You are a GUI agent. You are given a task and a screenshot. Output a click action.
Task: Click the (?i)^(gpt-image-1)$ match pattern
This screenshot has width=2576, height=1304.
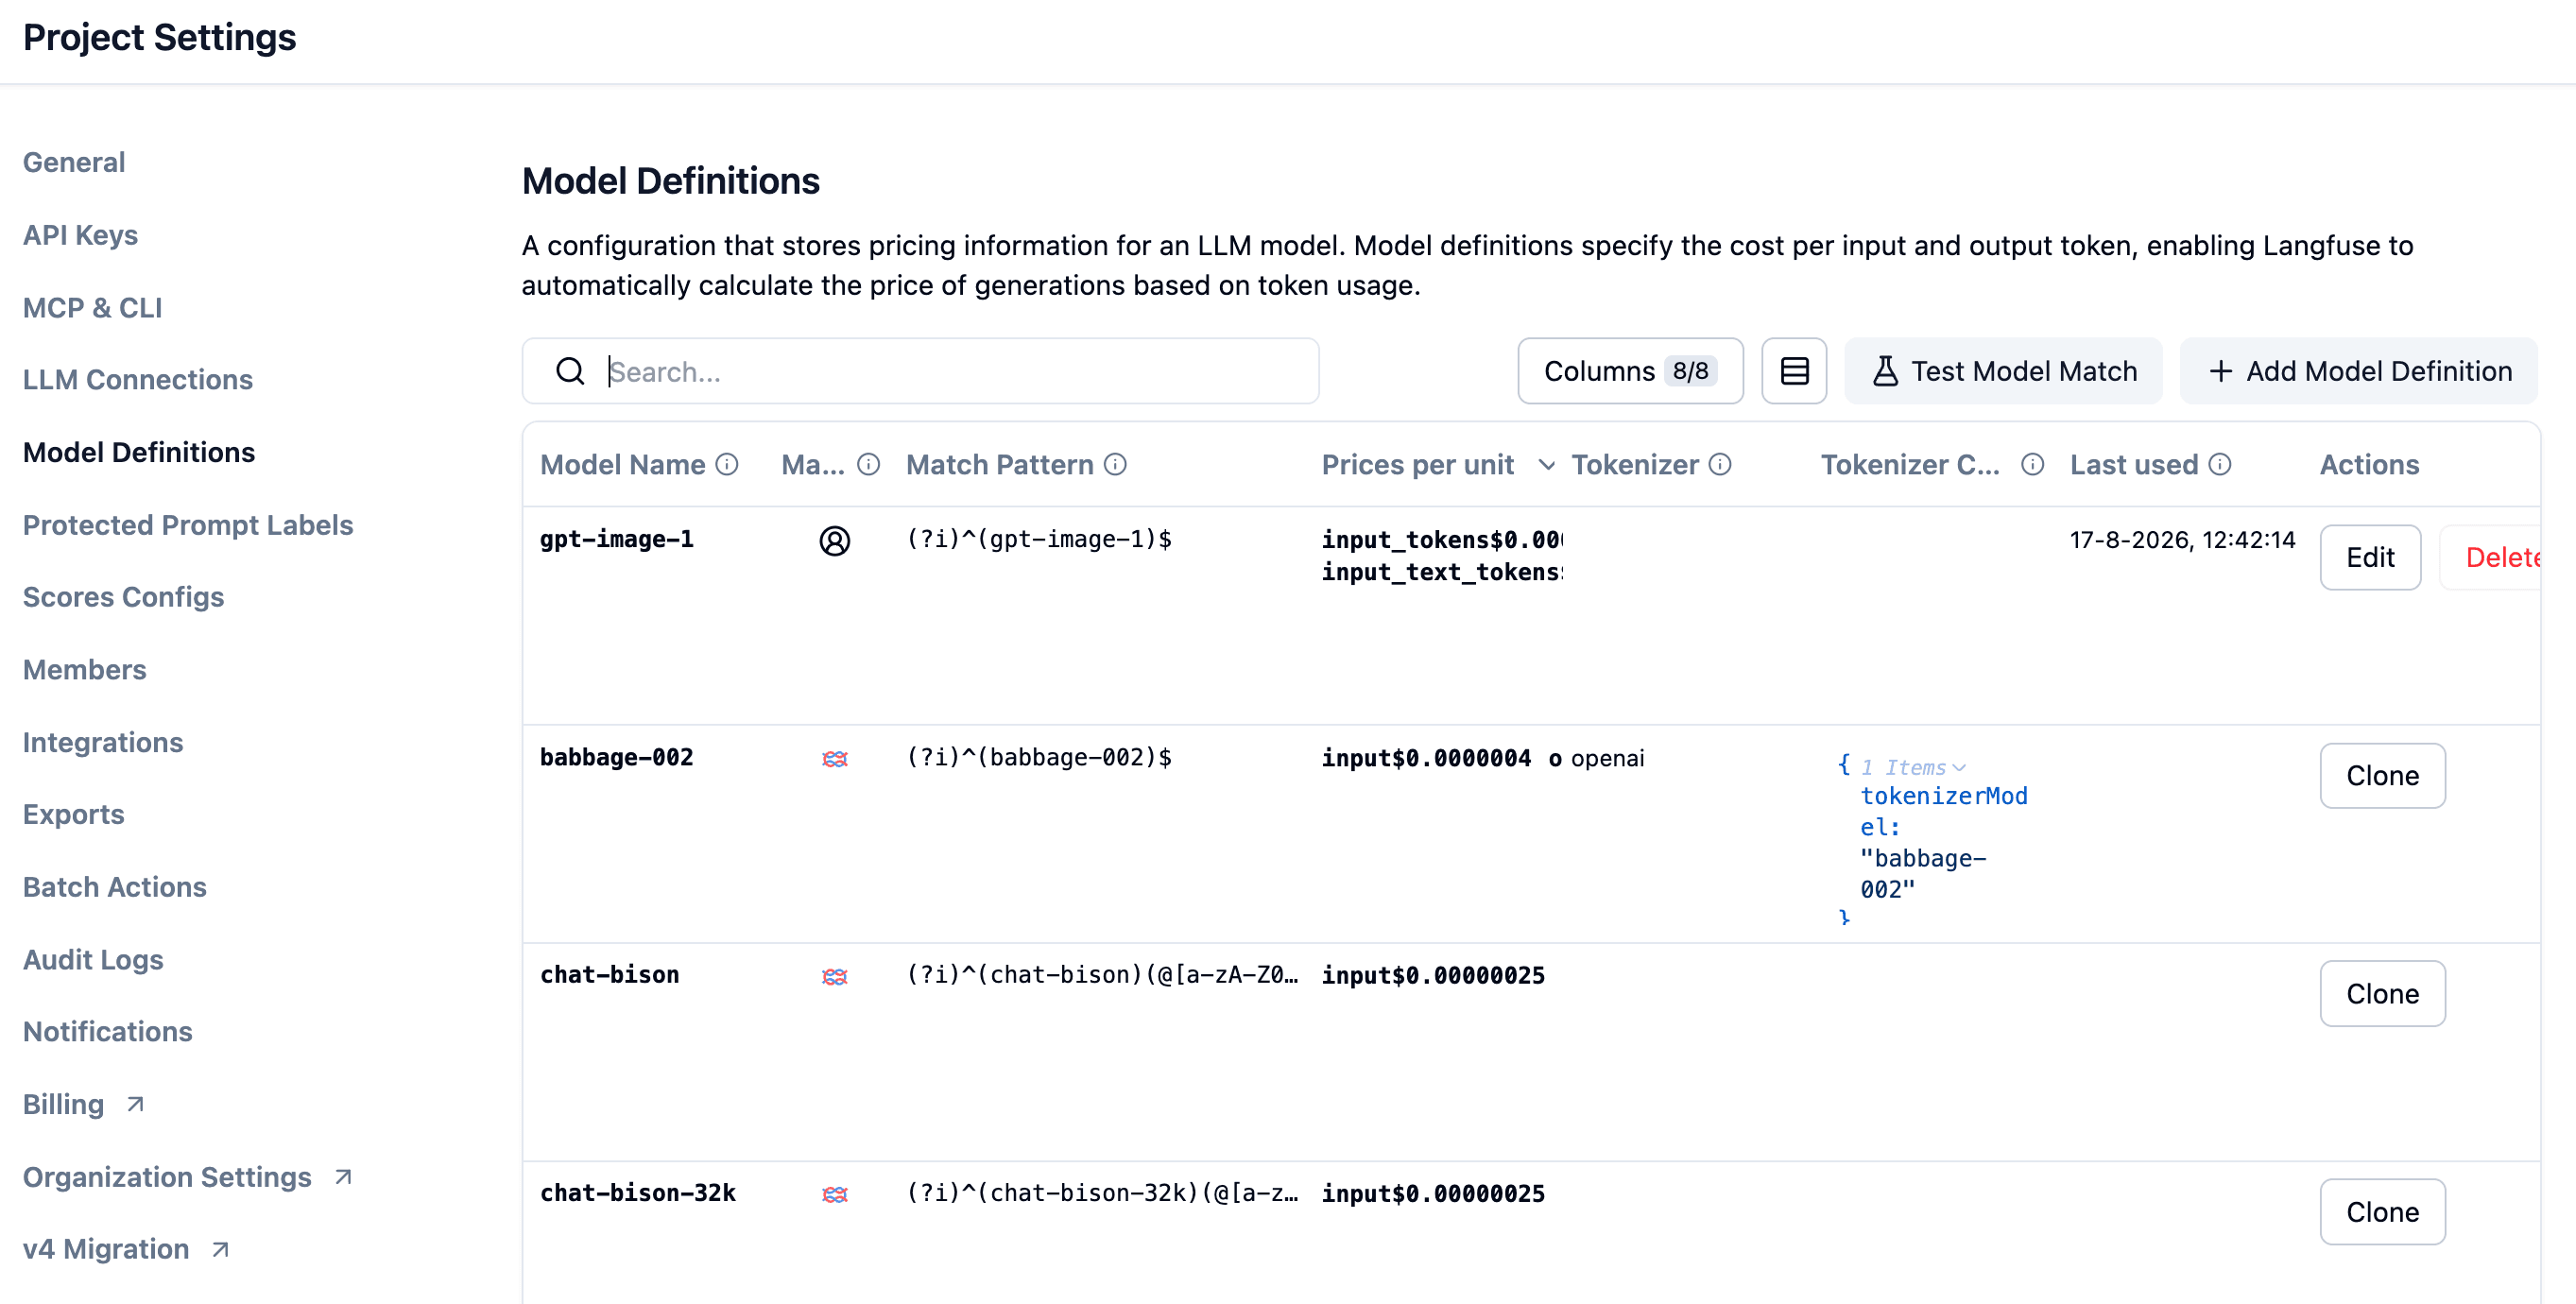[1039, 539]
